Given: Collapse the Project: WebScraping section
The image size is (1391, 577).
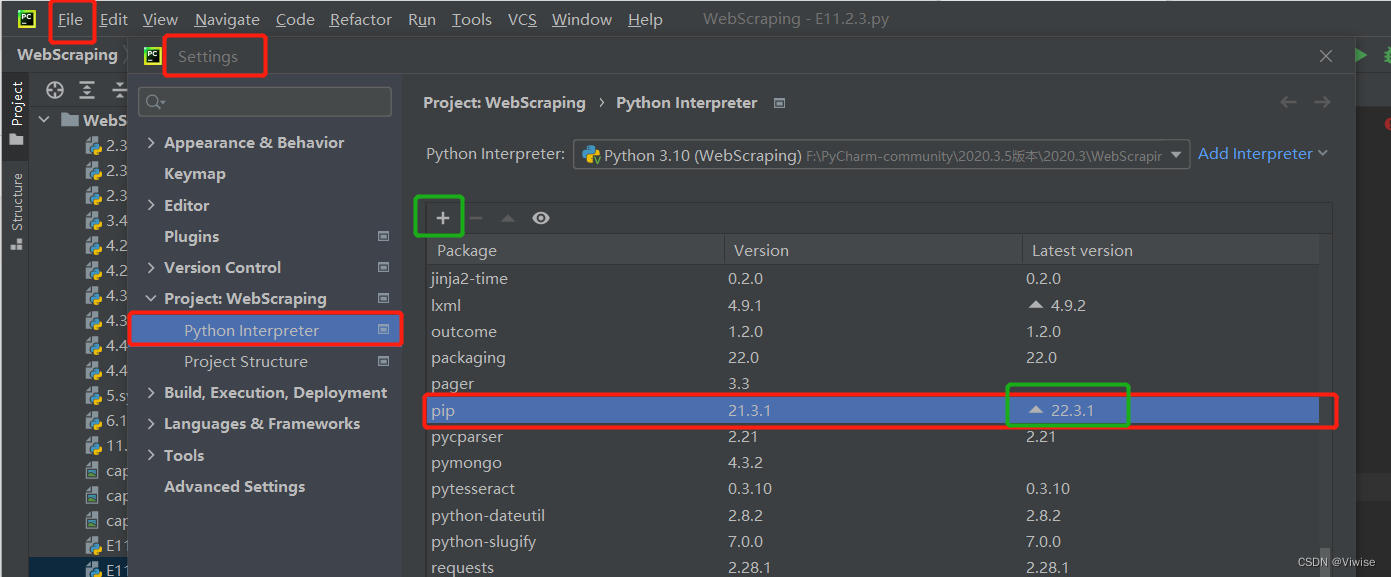Looking at the screenshot, I should tap(151, 298).
